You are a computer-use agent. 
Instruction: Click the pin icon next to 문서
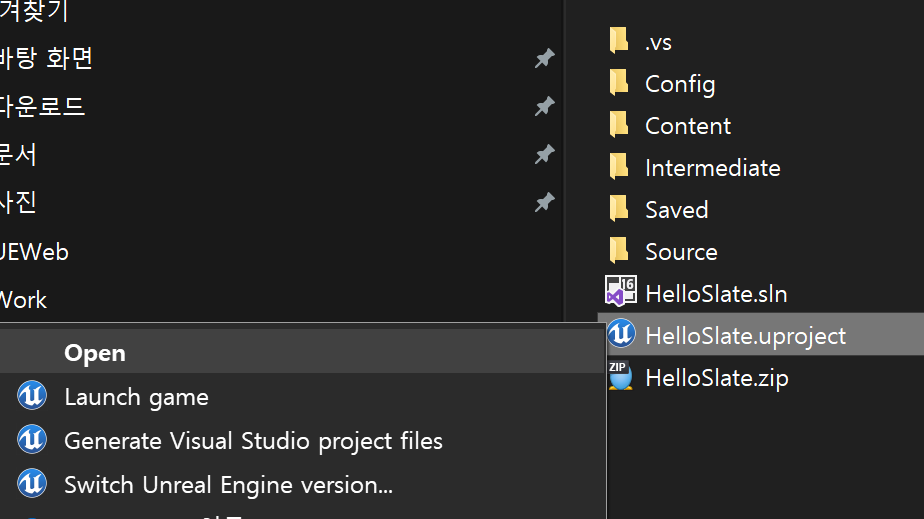pyautogui.click(x=544, y=154)
